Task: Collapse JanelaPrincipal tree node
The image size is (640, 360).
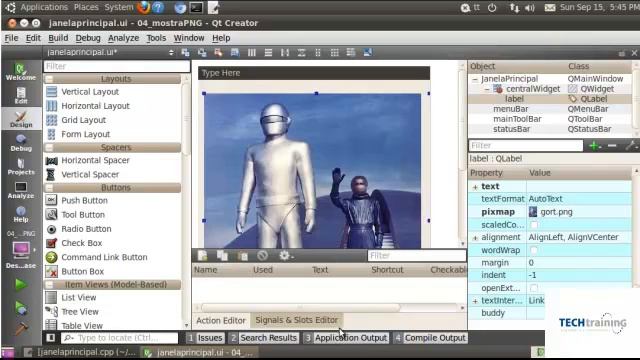Action: click(x=475, y=79)
